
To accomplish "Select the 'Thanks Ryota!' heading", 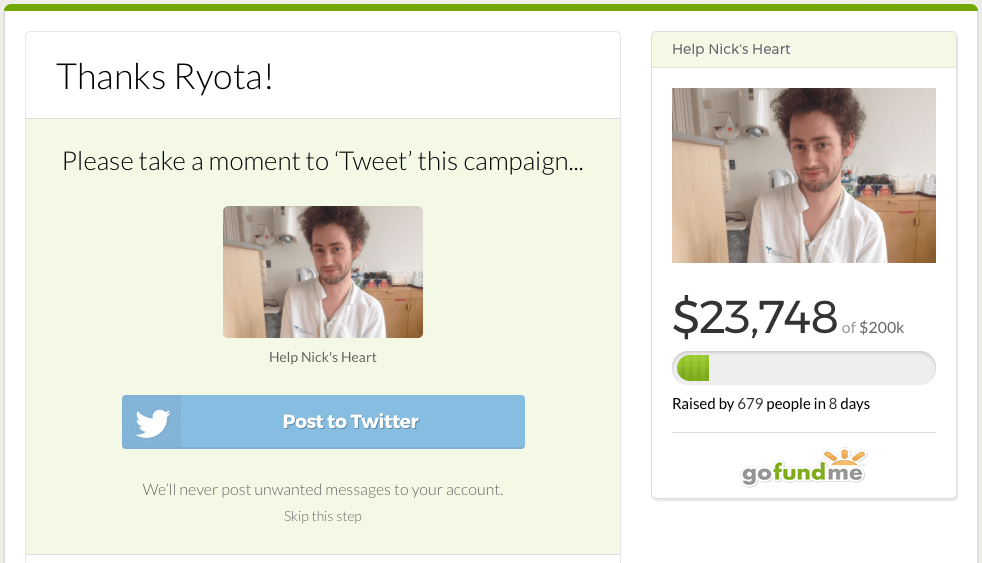I will (165, 76).
